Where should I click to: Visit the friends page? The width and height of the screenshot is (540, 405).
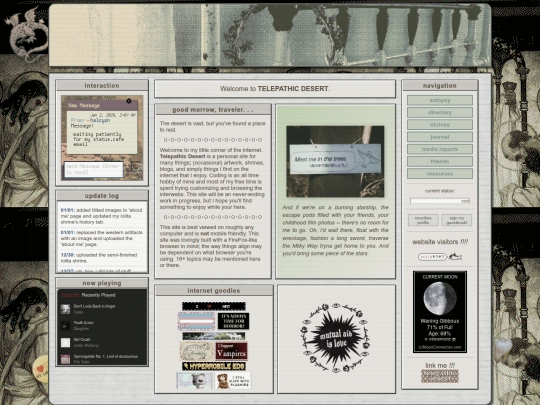(x=440, y=162)
